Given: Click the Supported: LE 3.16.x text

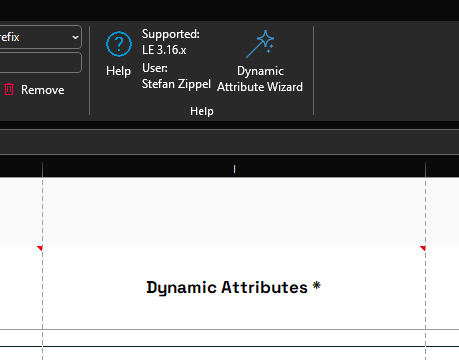Looking at the screenshot, I should pyautogui.click(x=171, y=42).
